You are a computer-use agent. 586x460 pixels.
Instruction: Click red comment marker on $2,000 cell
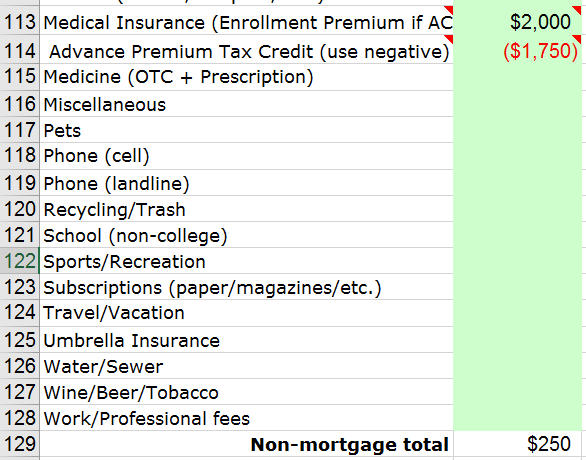pyautogui.click(x=577, y=10)
